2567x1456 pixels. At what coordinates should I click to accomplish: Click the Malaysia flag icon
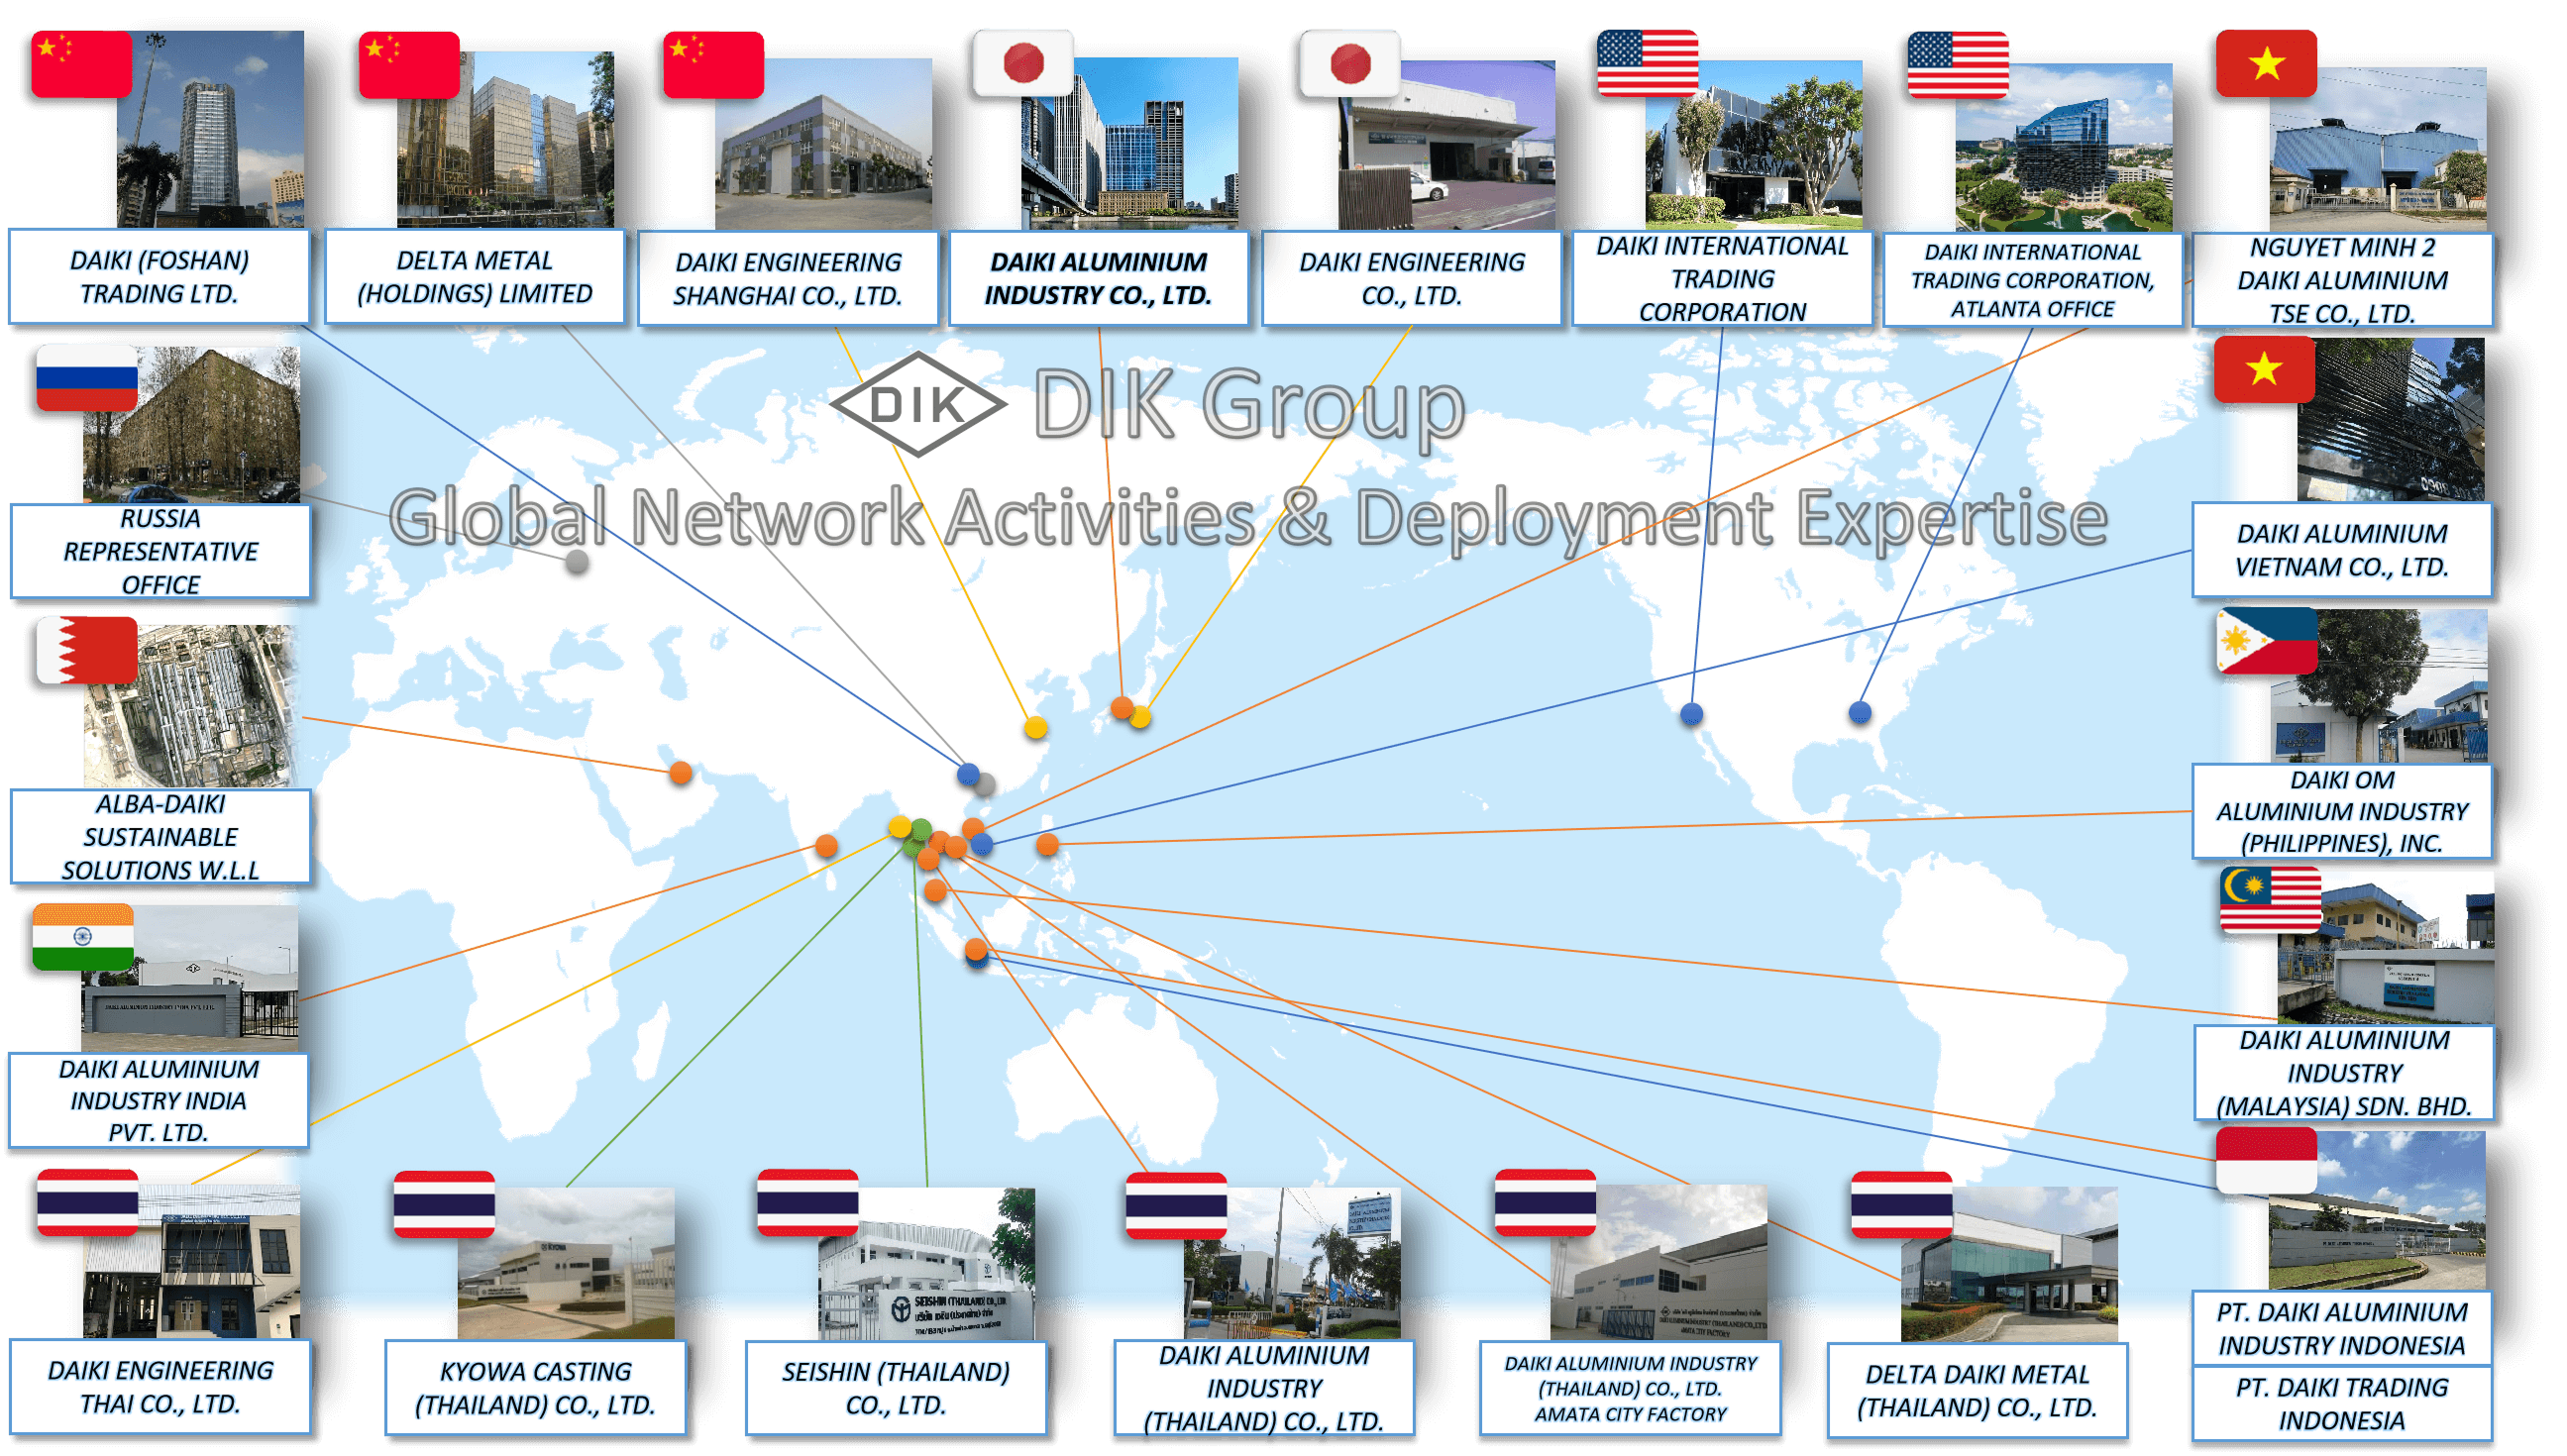pos(2270,900)
